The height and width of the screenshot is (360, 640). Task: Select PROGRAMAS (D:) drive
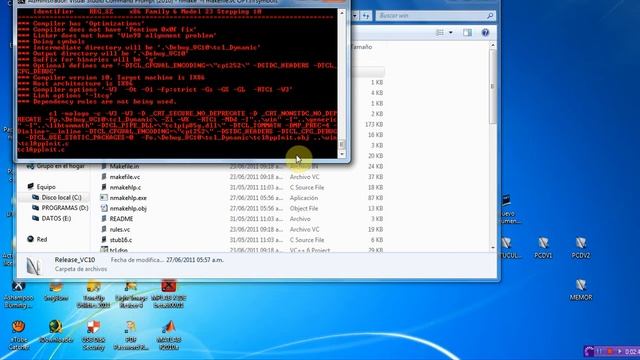point(60,208)
